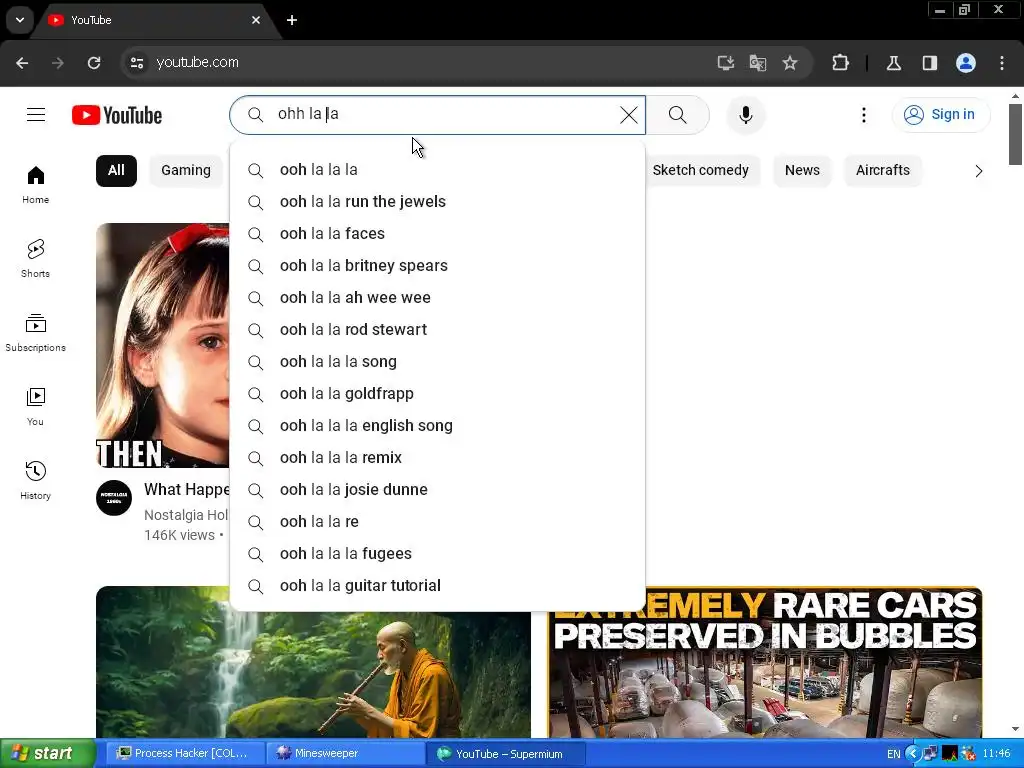Go forward in the browser

point(58,63)
